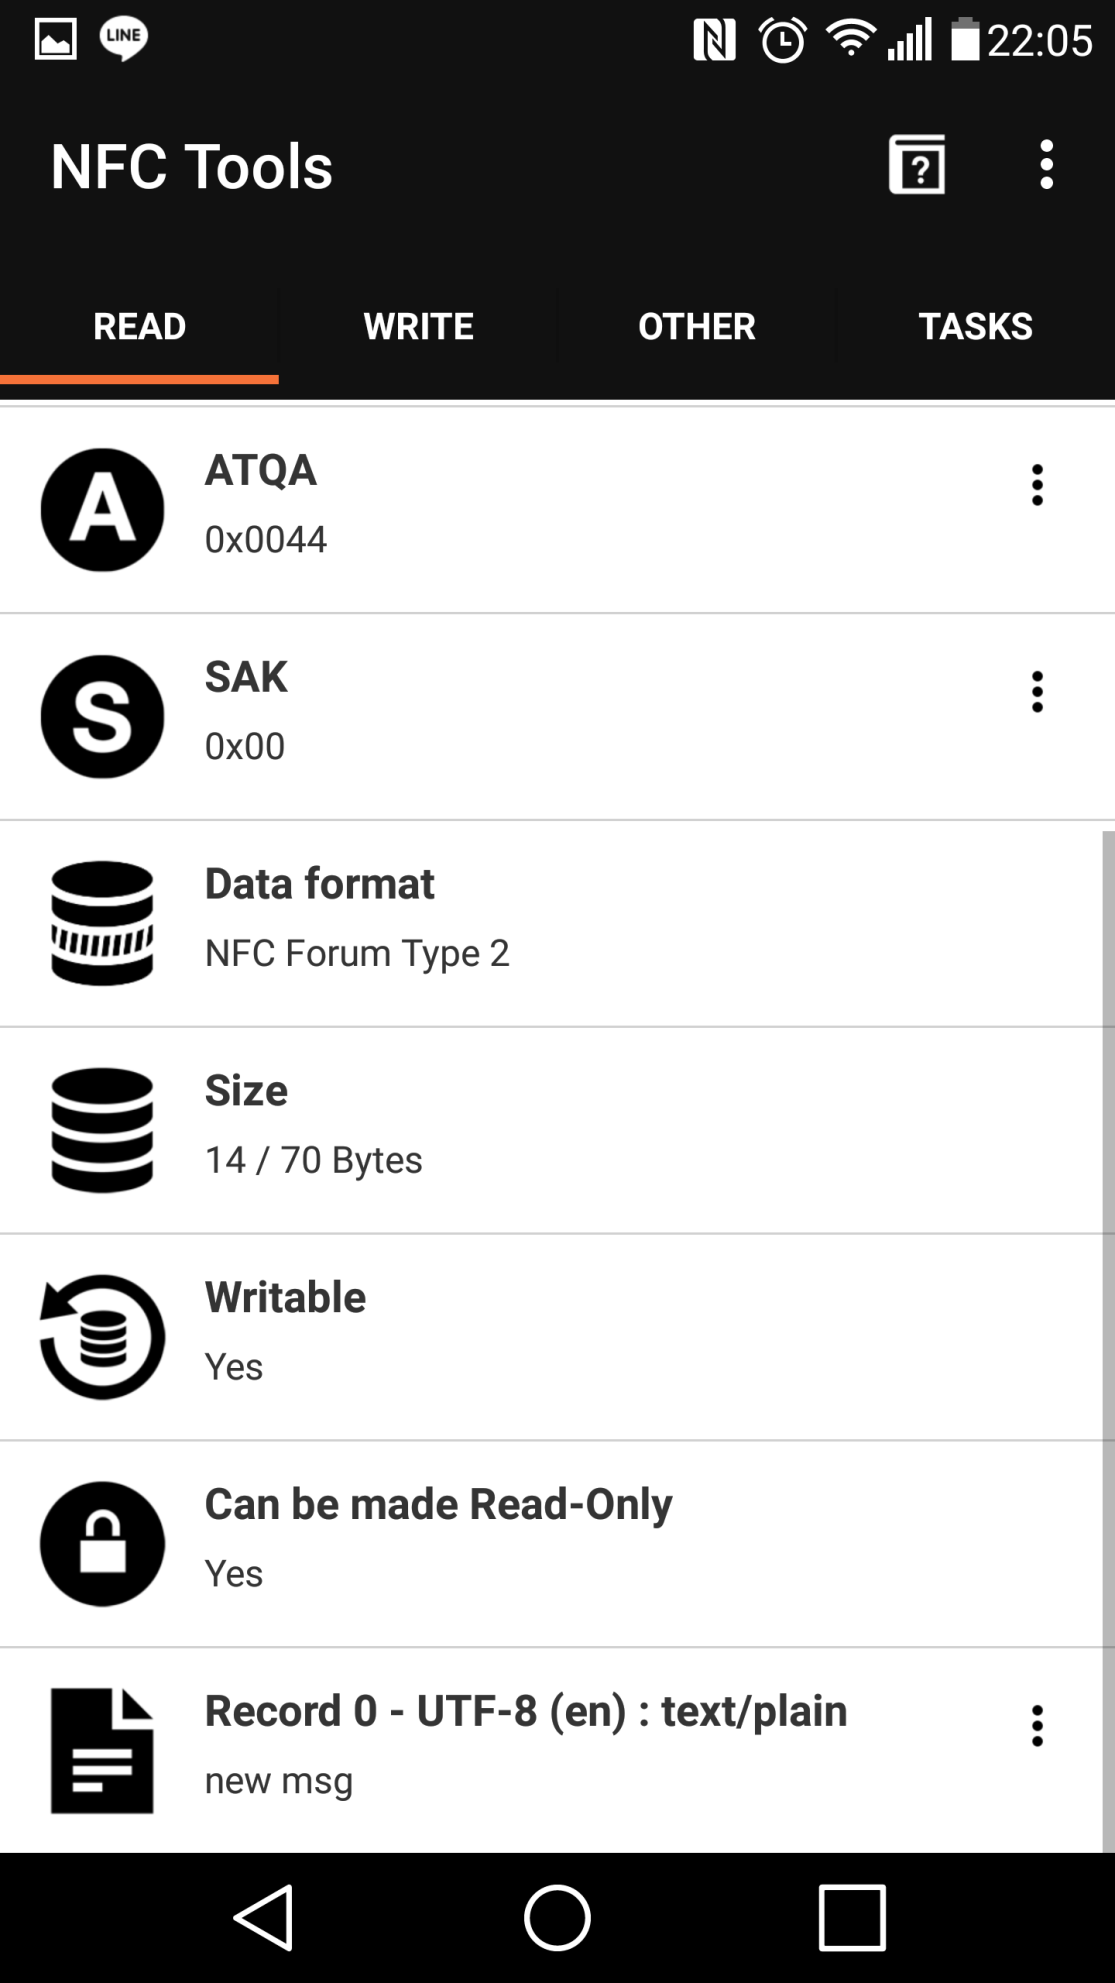Switch to the OTHER tab
The height and width of the screenshot is (1983, 1115).
[x=697, y=326]
